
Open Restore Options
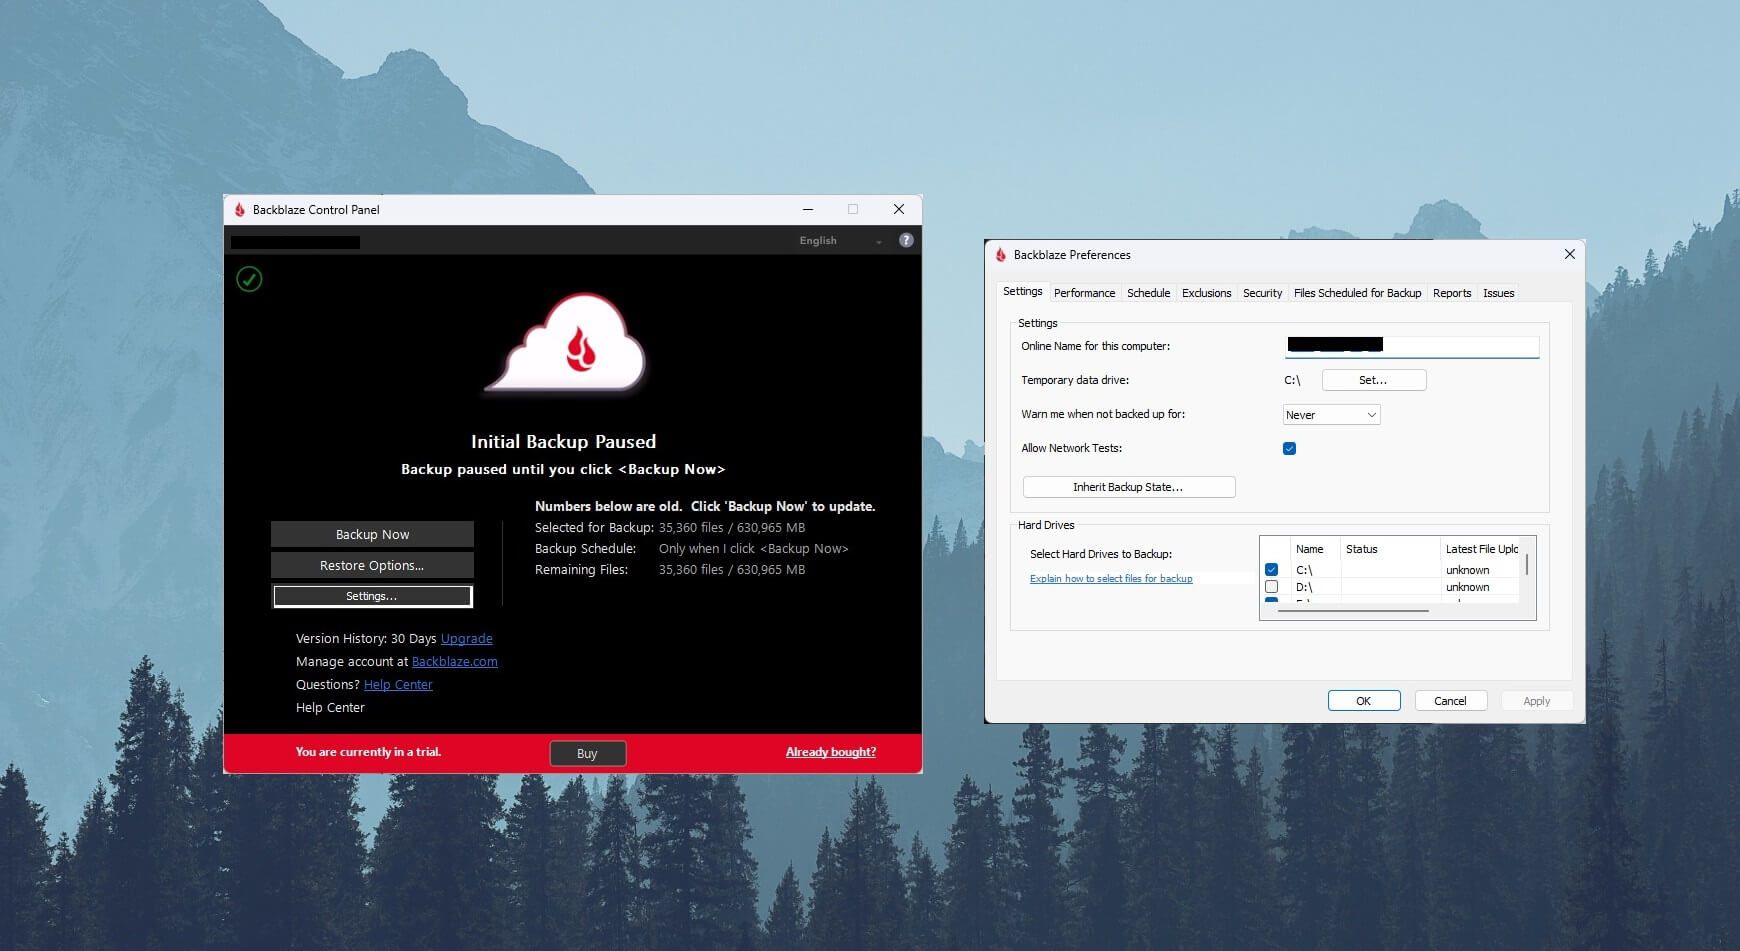372,565
